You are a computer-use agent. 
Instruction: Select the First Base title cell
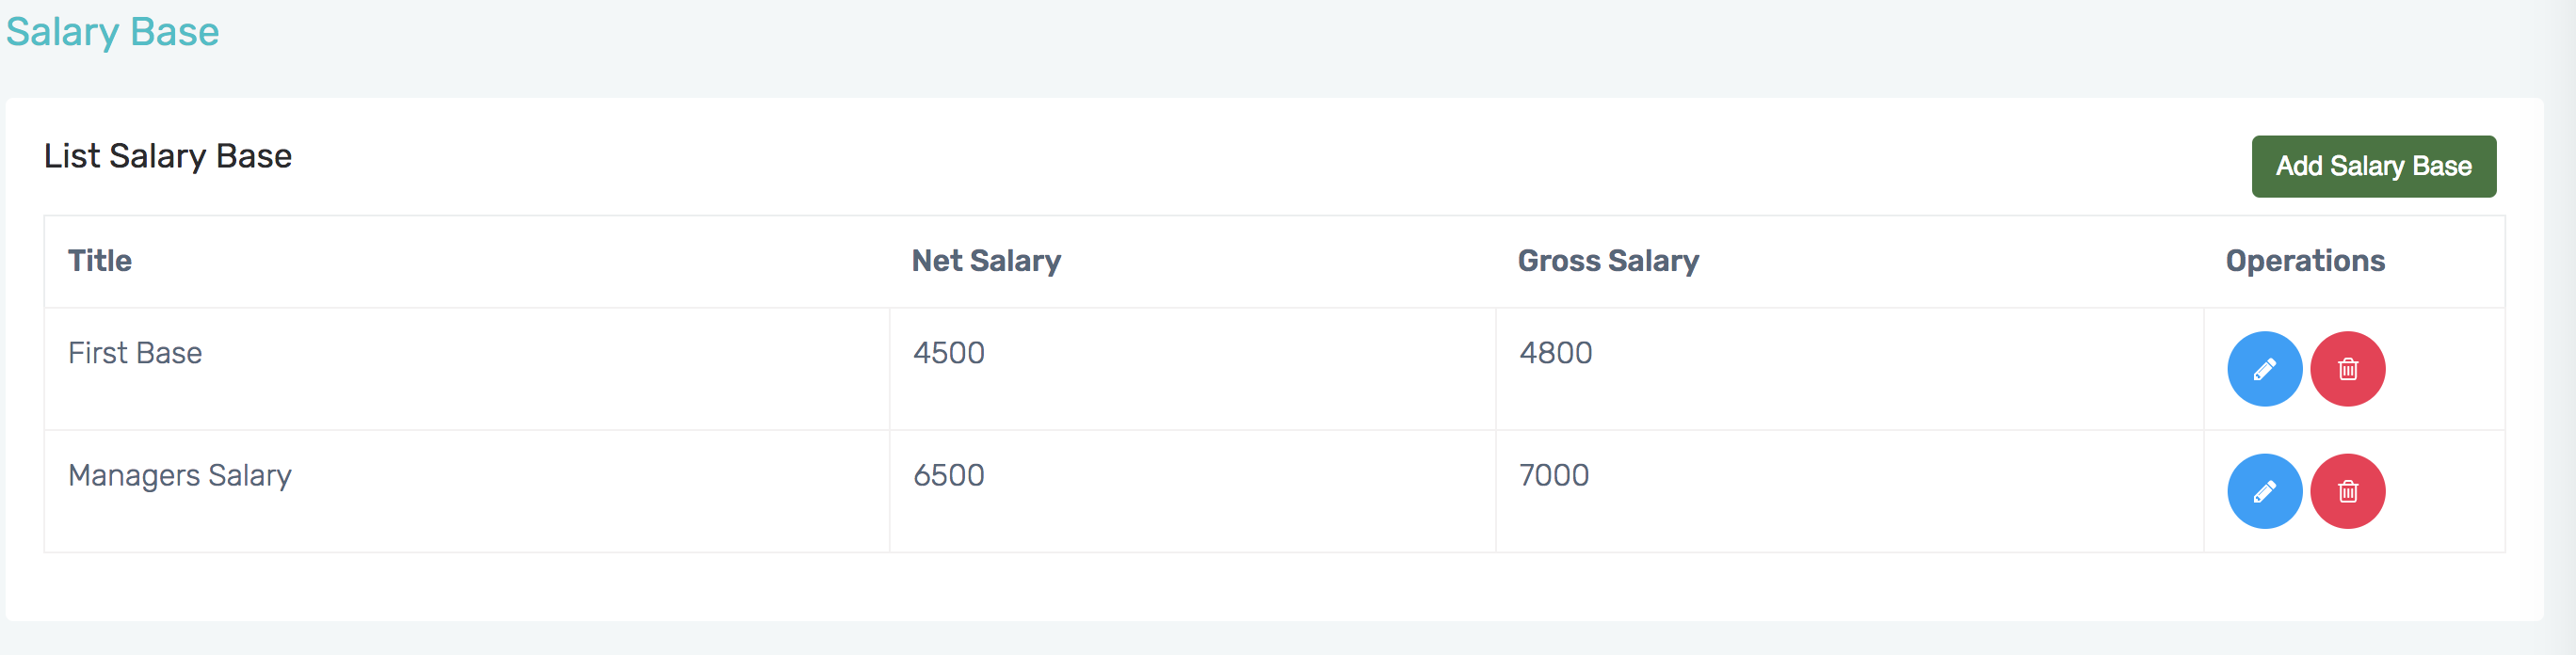(x=135, y=353)
